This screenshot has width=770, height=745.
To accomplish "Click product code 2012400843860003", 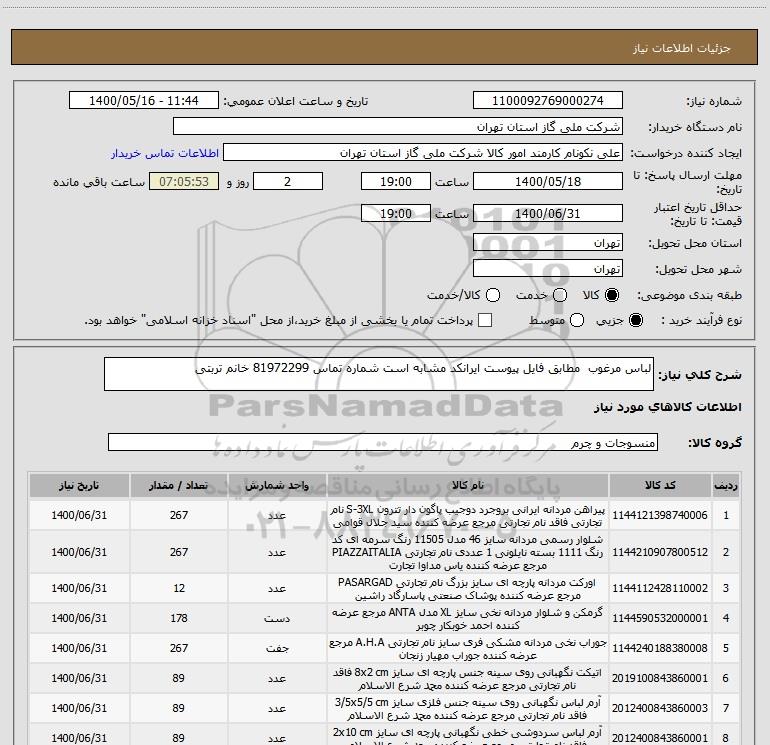I will [x=660, y=708].
